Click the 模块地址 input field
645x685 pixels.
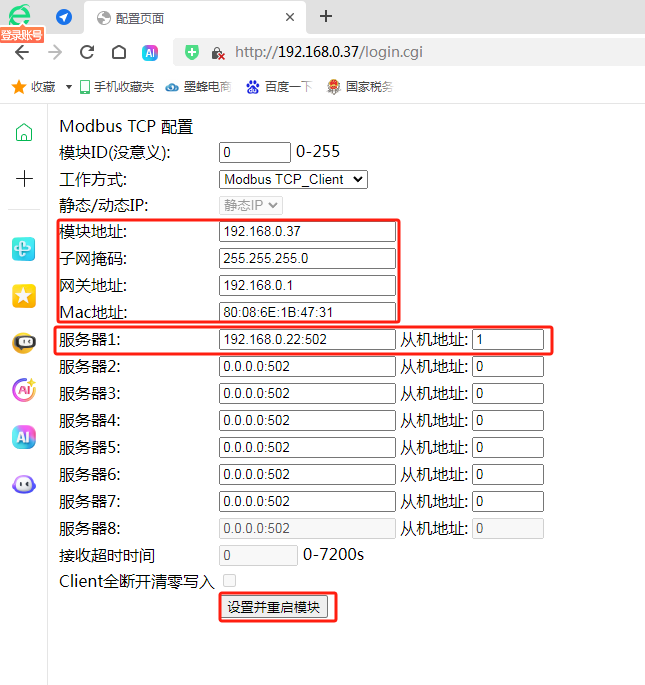pyautogui.click(x=307, y=232)
